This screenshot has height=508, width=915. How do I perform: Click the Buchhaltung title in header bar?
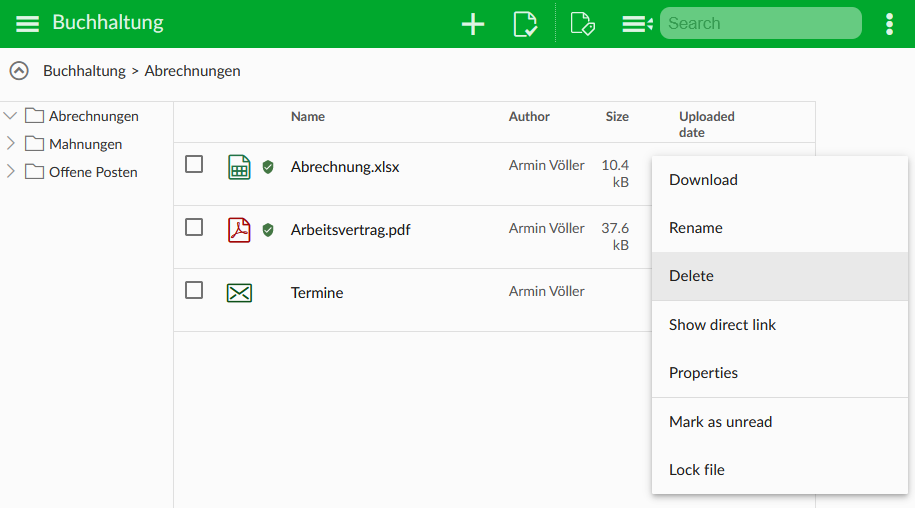coord(108,22)
